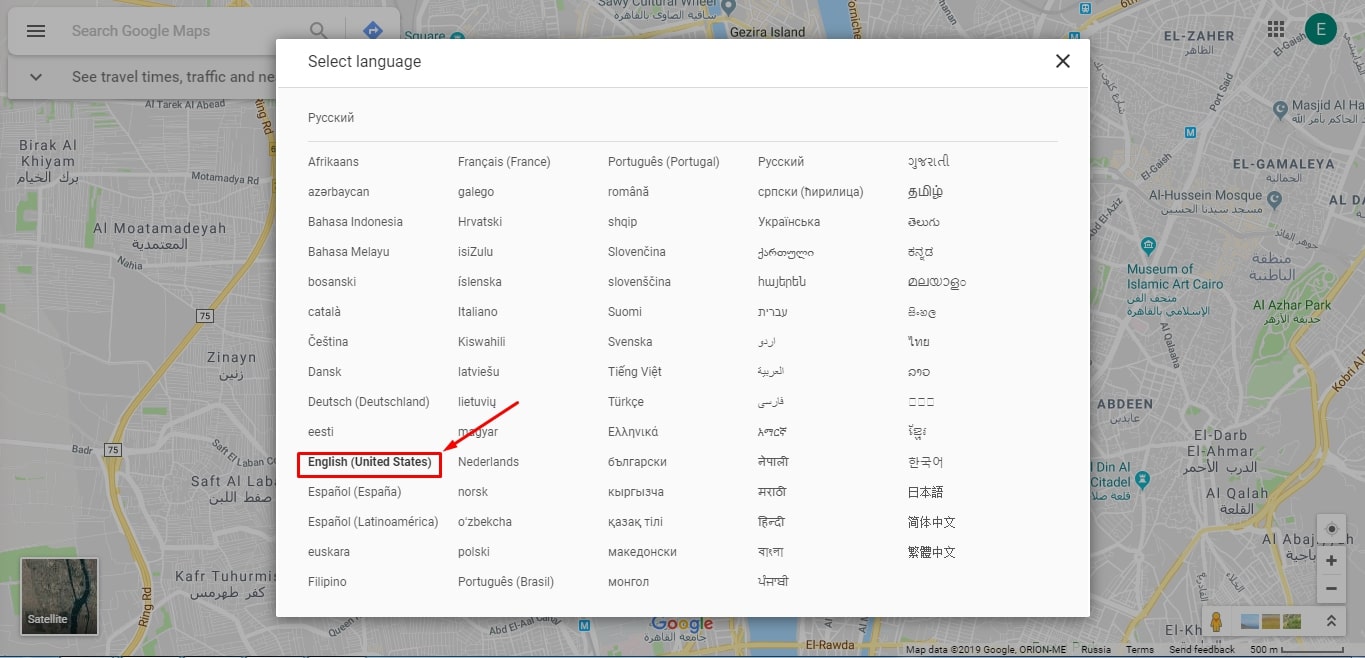Viewport: 1365px width, 658px height.
Task: Choose Türkçe language
Action: [626, 402]
